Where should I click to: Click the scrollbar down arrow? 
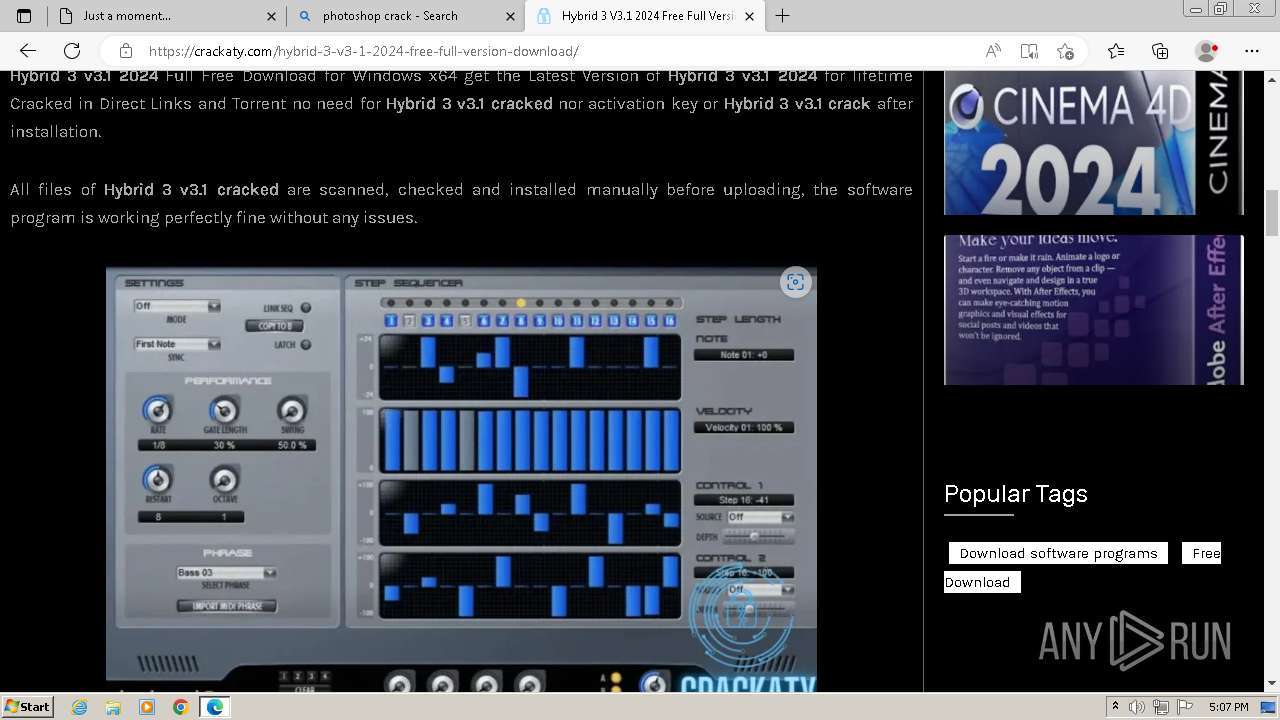click(1272, 684)
